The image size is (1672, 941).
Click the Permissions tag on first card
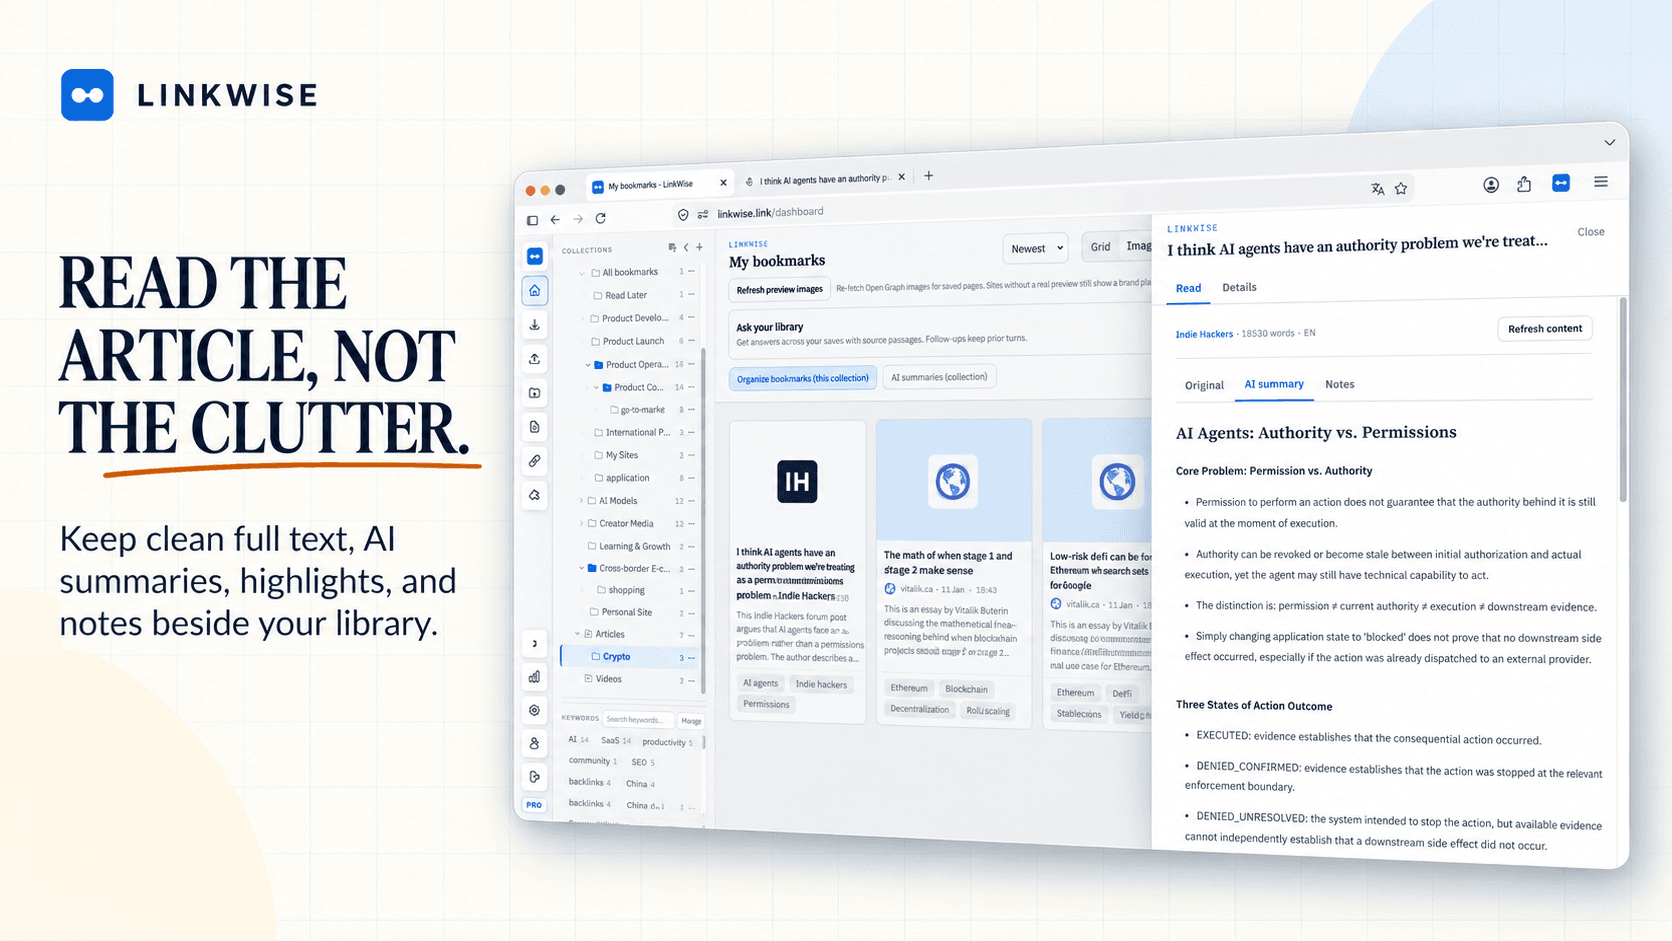click(766, 704)
